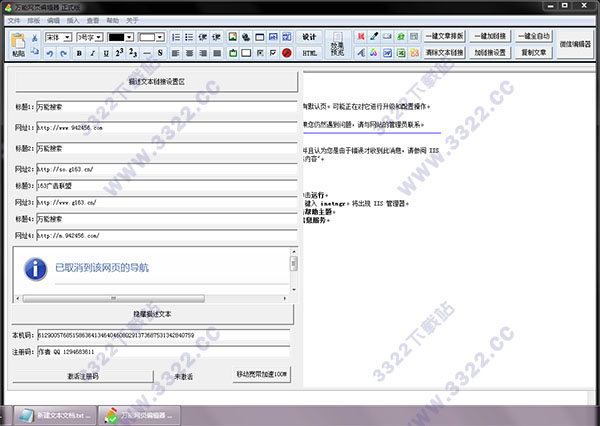Click the 隐藏描述文本 button

point(152,314)
